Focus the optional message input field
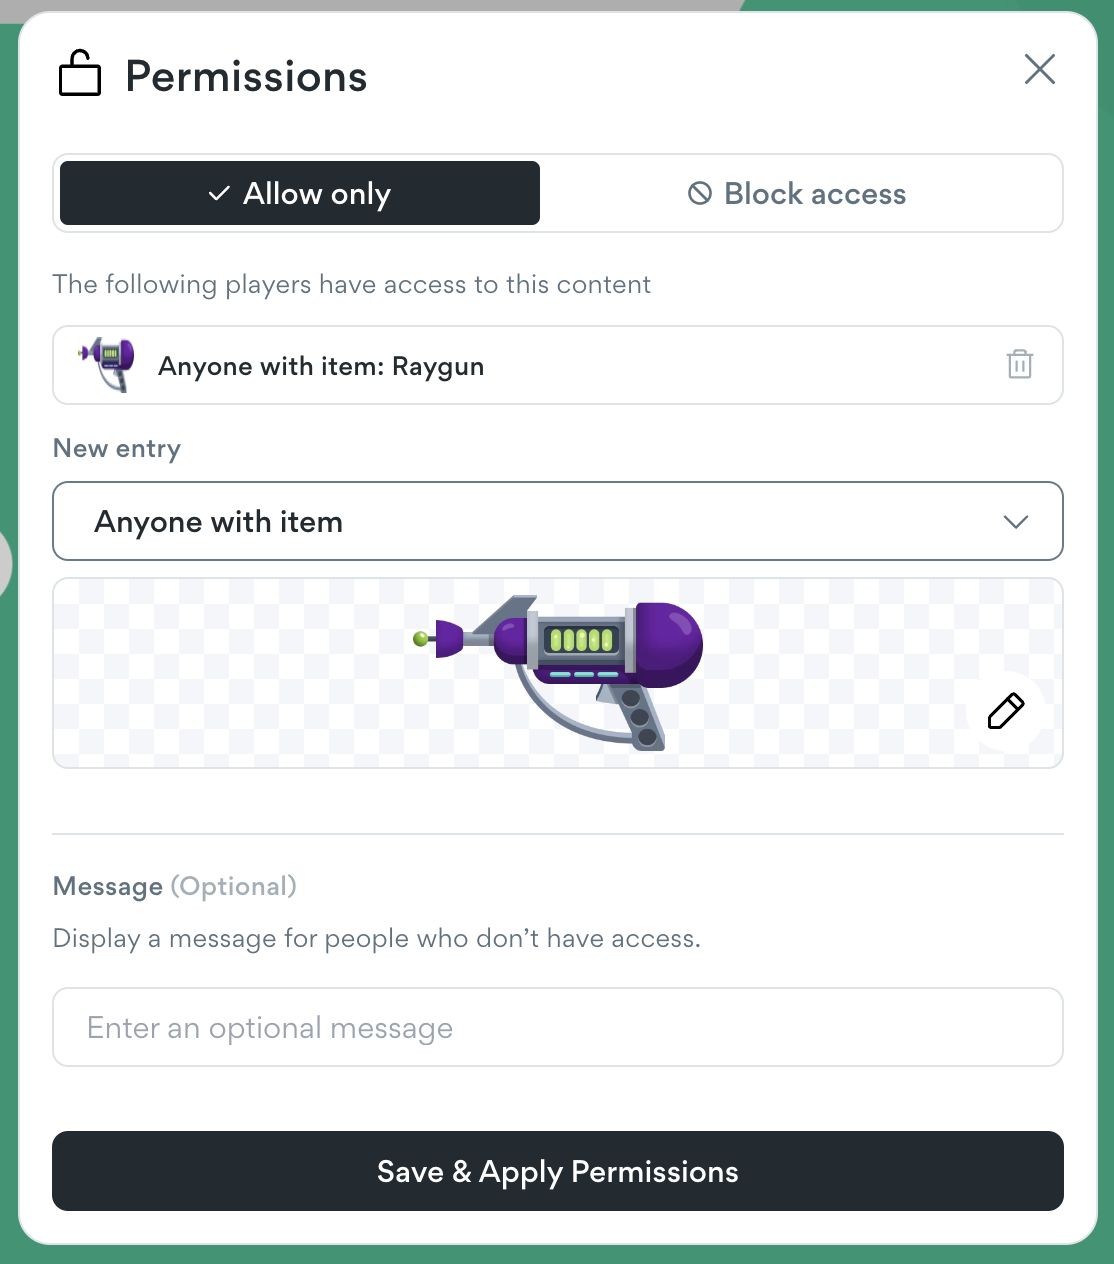The height and width of the screenshot is (1264, 1114). (557, 1027)
